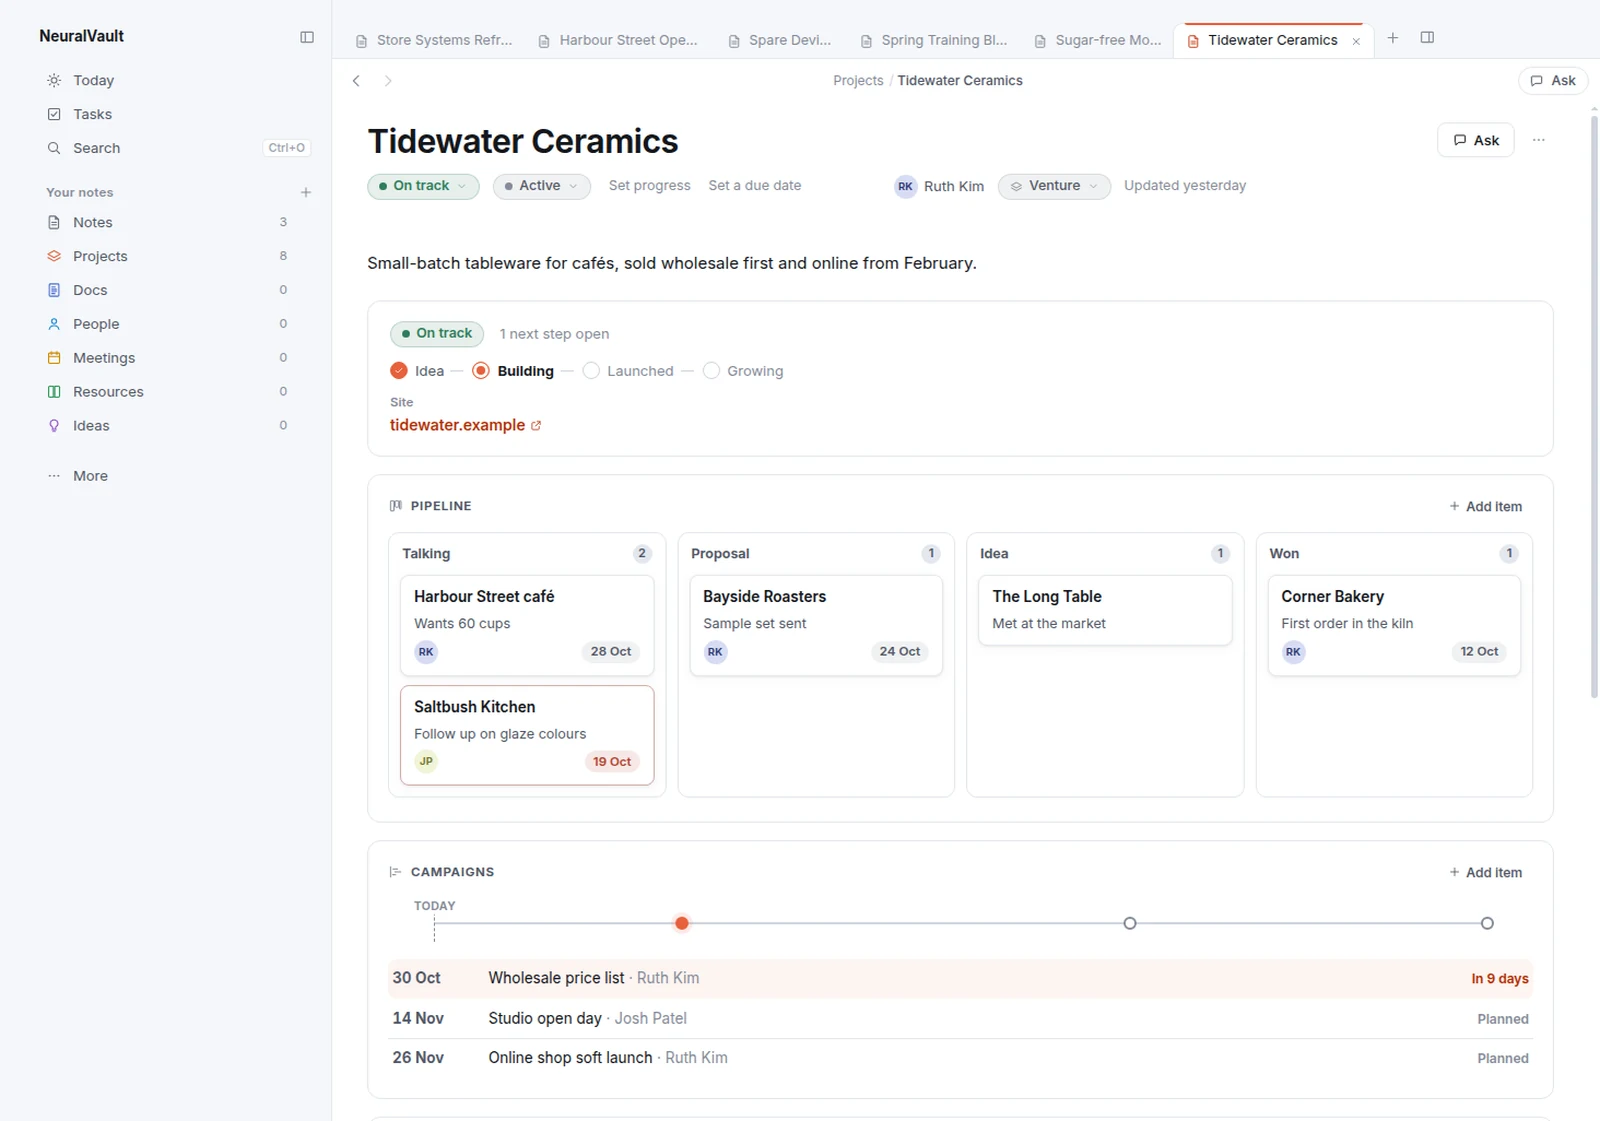1600x1121 pixels.
Task: Click Set progress
Action: [x=650, y=186]
